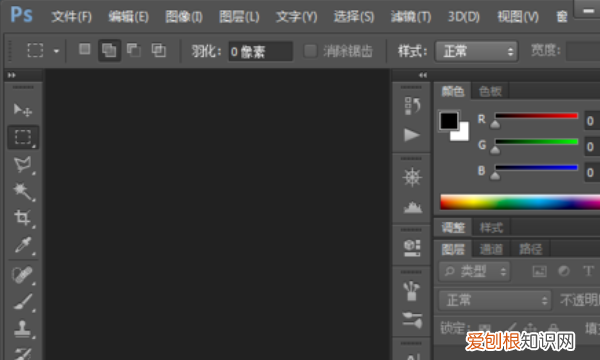Switch to the 图层 layers tab

453,249
